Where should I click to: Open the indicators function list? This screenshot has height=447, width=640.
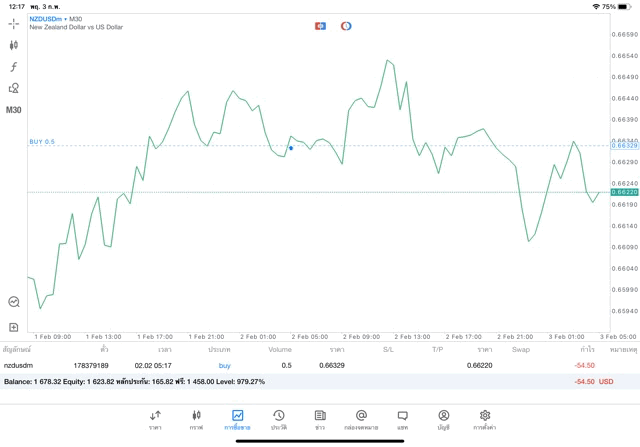(x=14, y=66)
